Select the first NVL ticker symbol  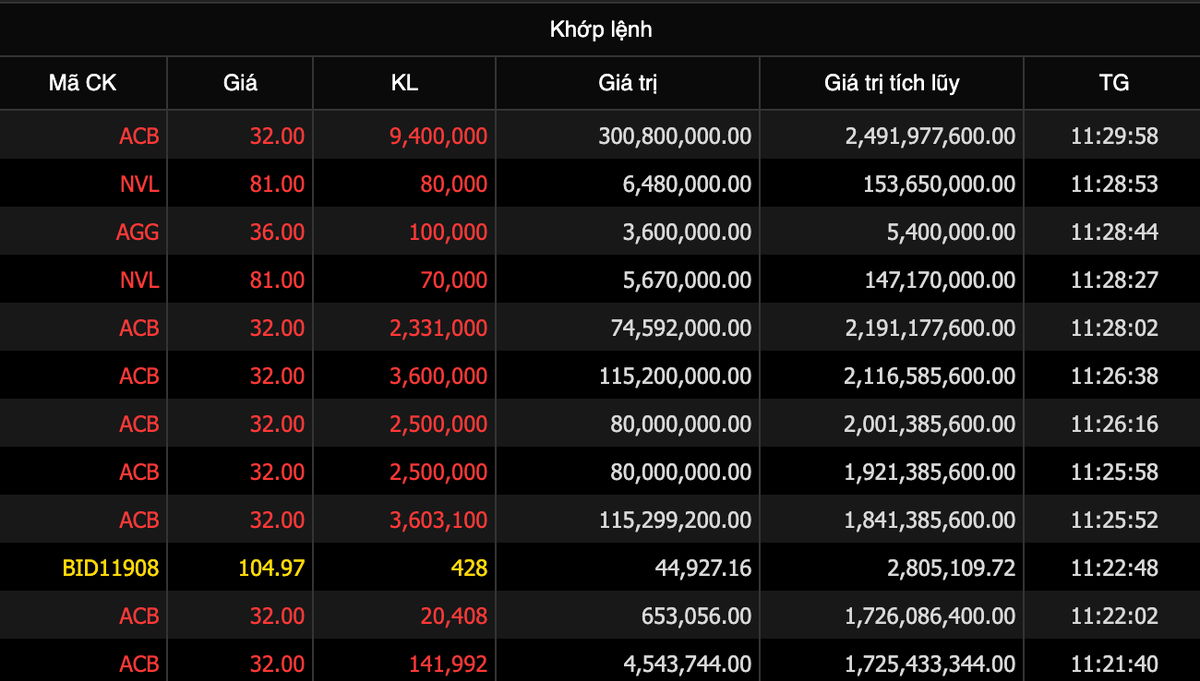pyautogui.click(x=141, y=183)
